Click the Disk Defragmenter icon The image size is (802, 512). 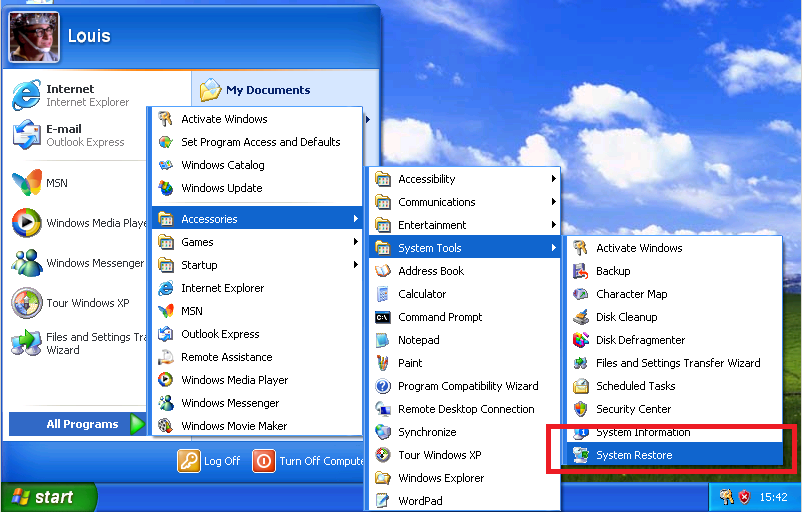(580, 340)
